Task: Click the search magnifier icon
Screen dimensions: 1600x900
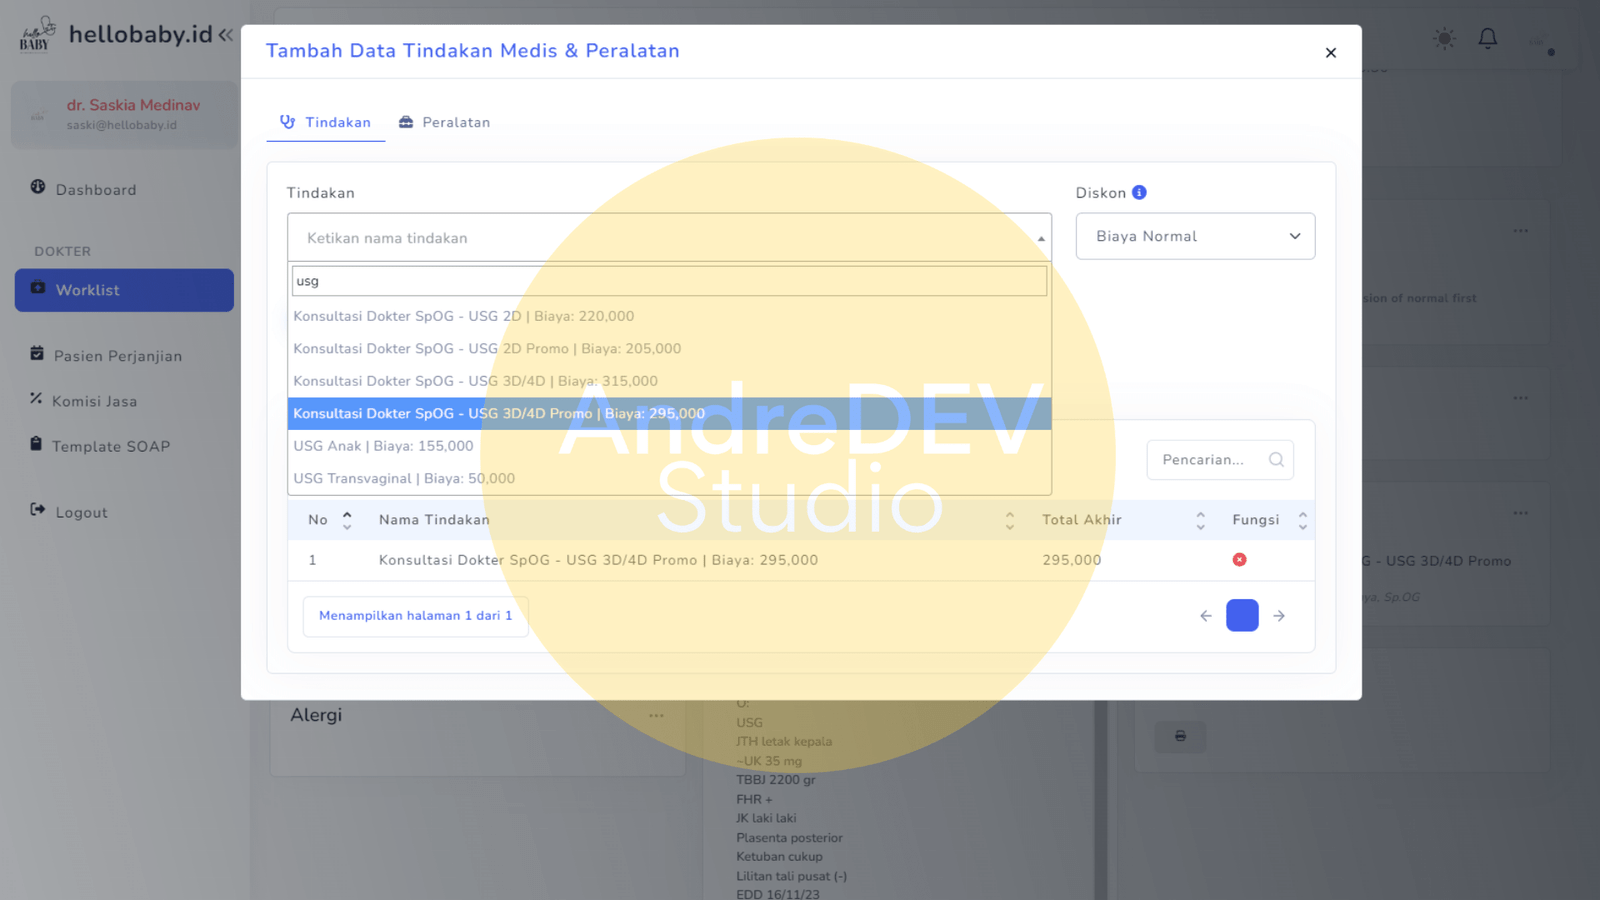Action: coord(1276,460)
